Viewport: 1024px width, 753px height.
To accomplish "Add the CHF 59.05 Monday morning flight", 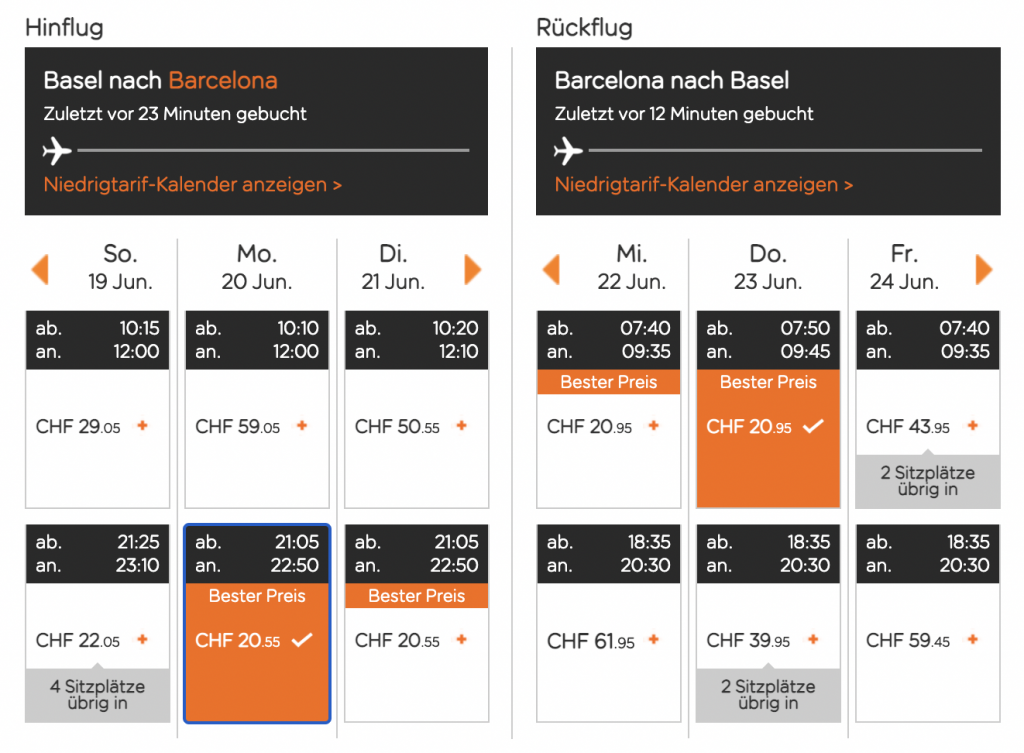I will (x=302, y=426).
